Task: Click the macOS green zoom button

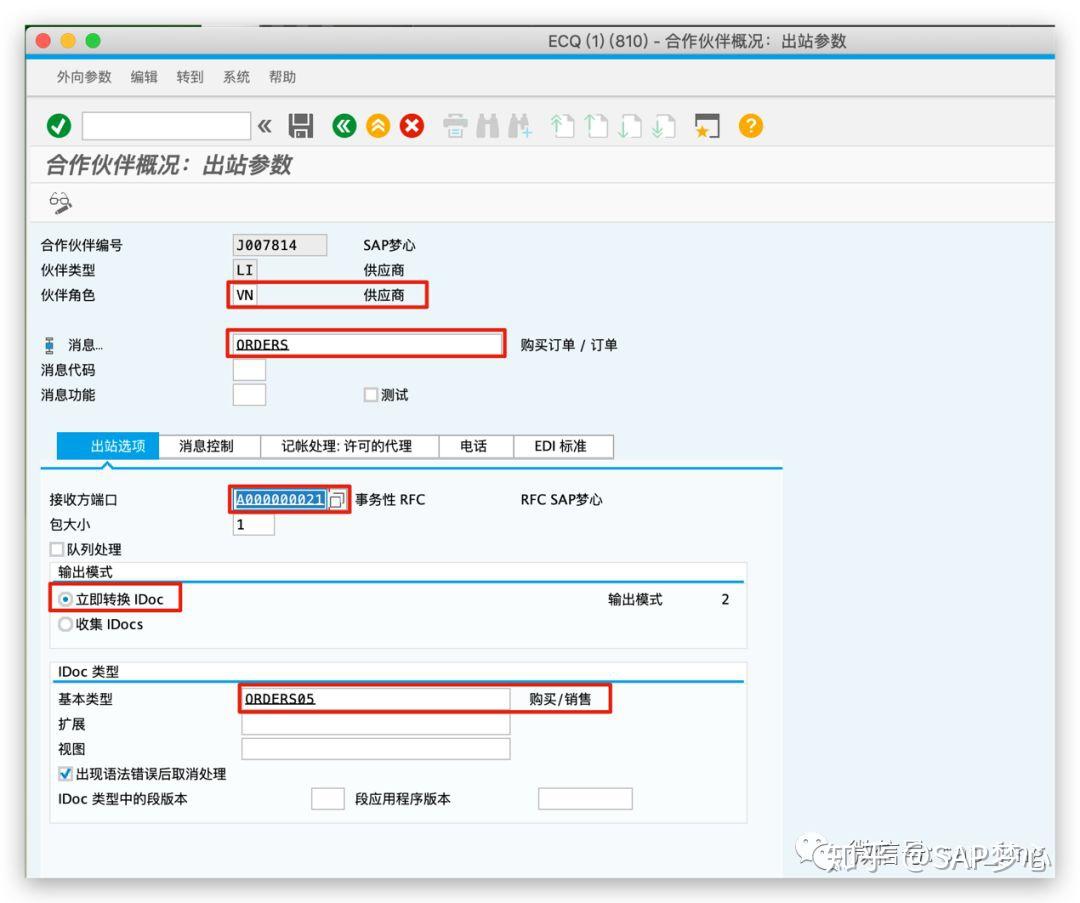Action: (x=93, y=41)
